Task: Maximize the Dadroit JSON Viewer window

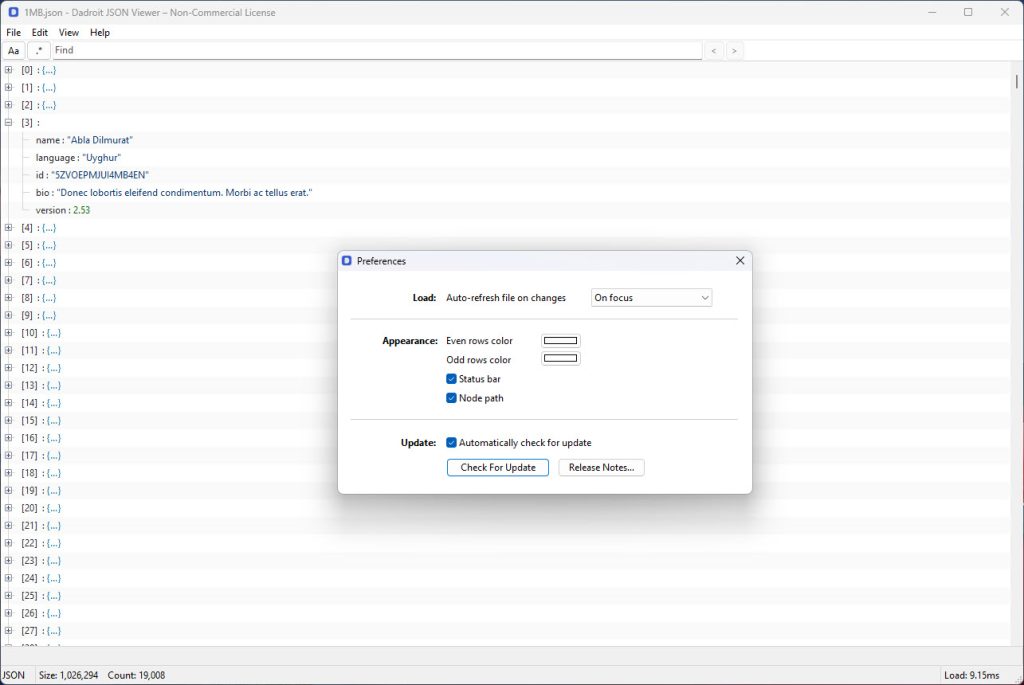Action: (x=968, y=12)
